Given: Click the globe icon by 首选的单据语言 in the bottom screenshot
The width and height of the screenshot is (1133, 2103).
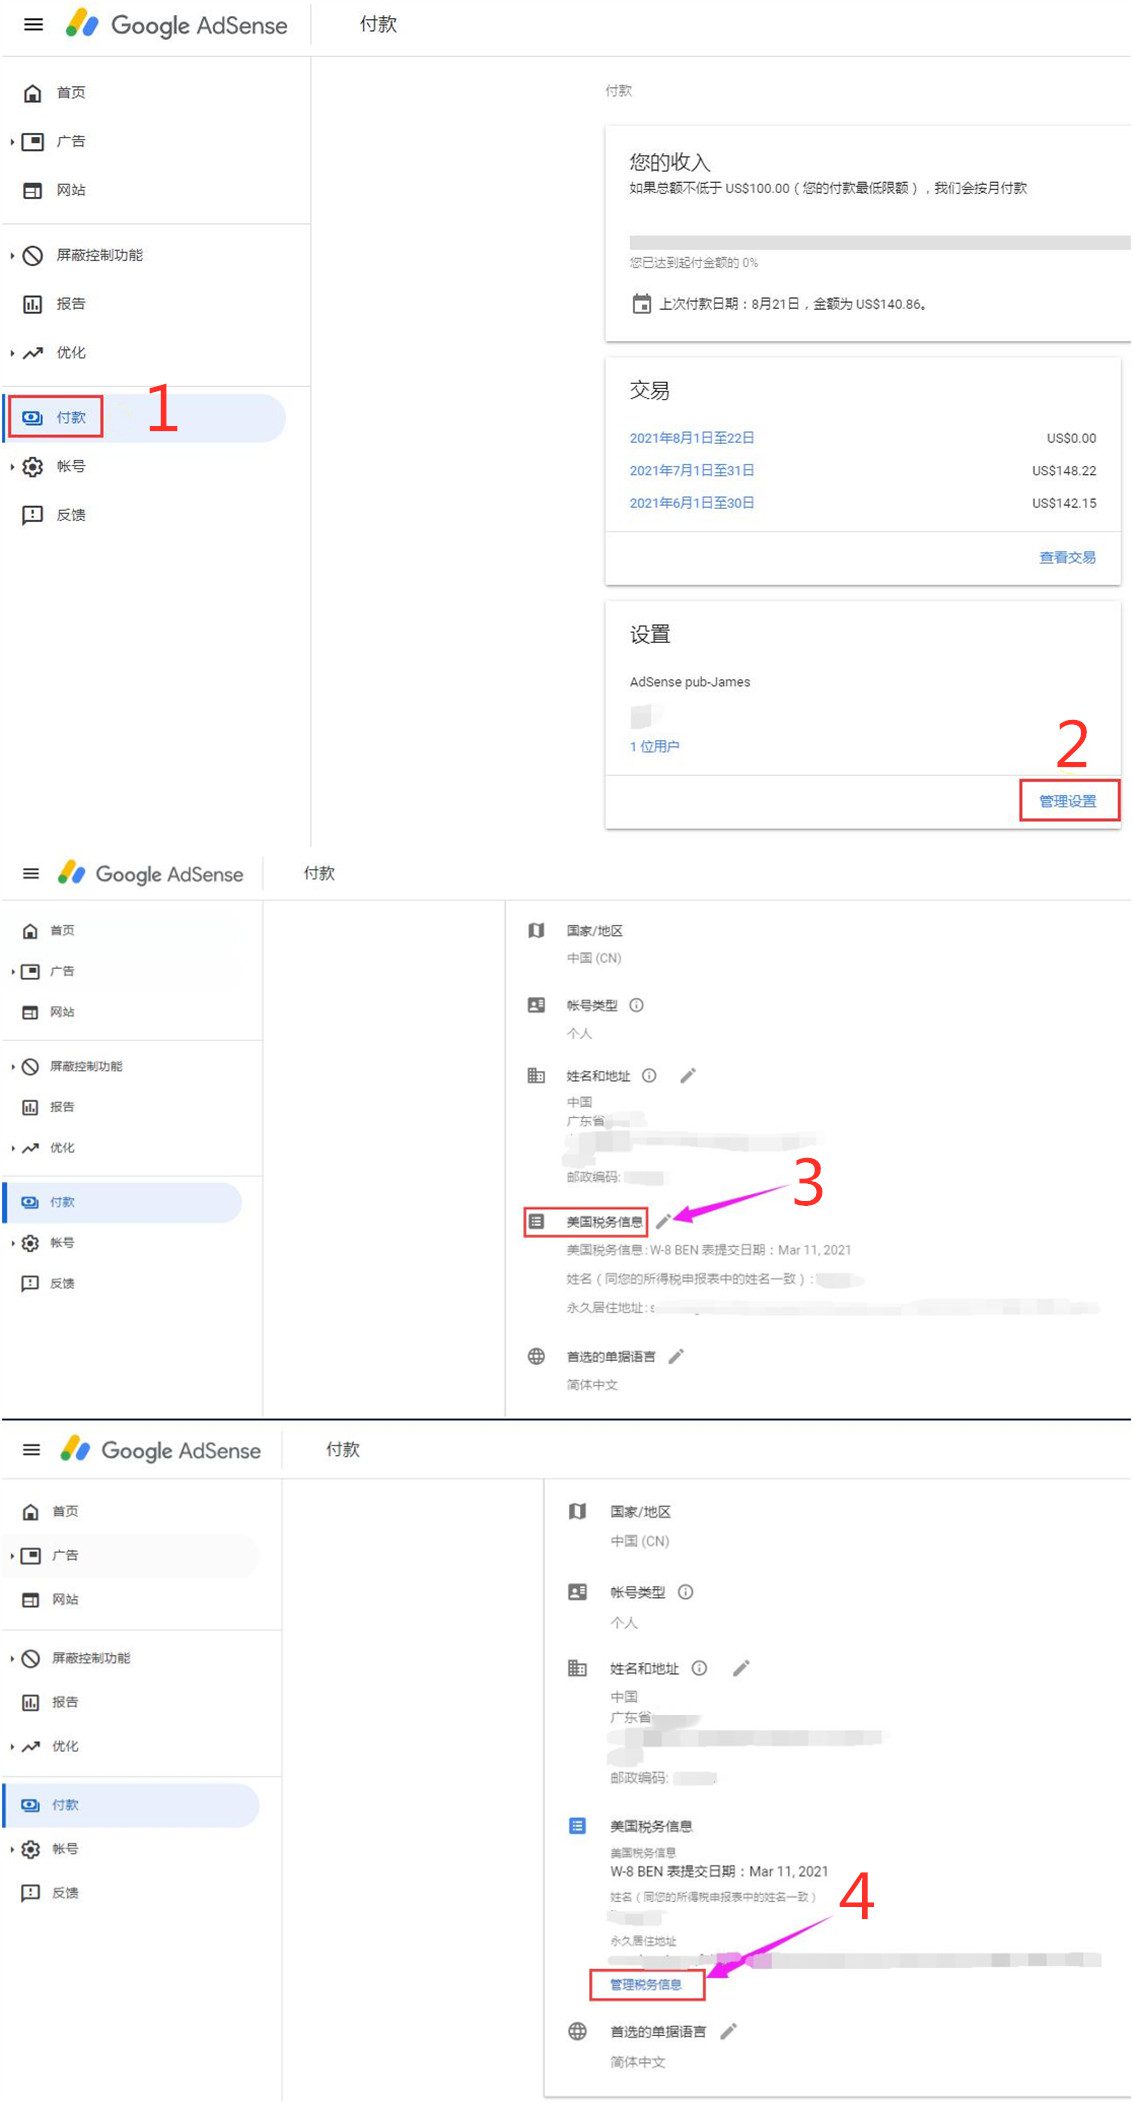Looking at the screenshot, I should click(577, 2032).
